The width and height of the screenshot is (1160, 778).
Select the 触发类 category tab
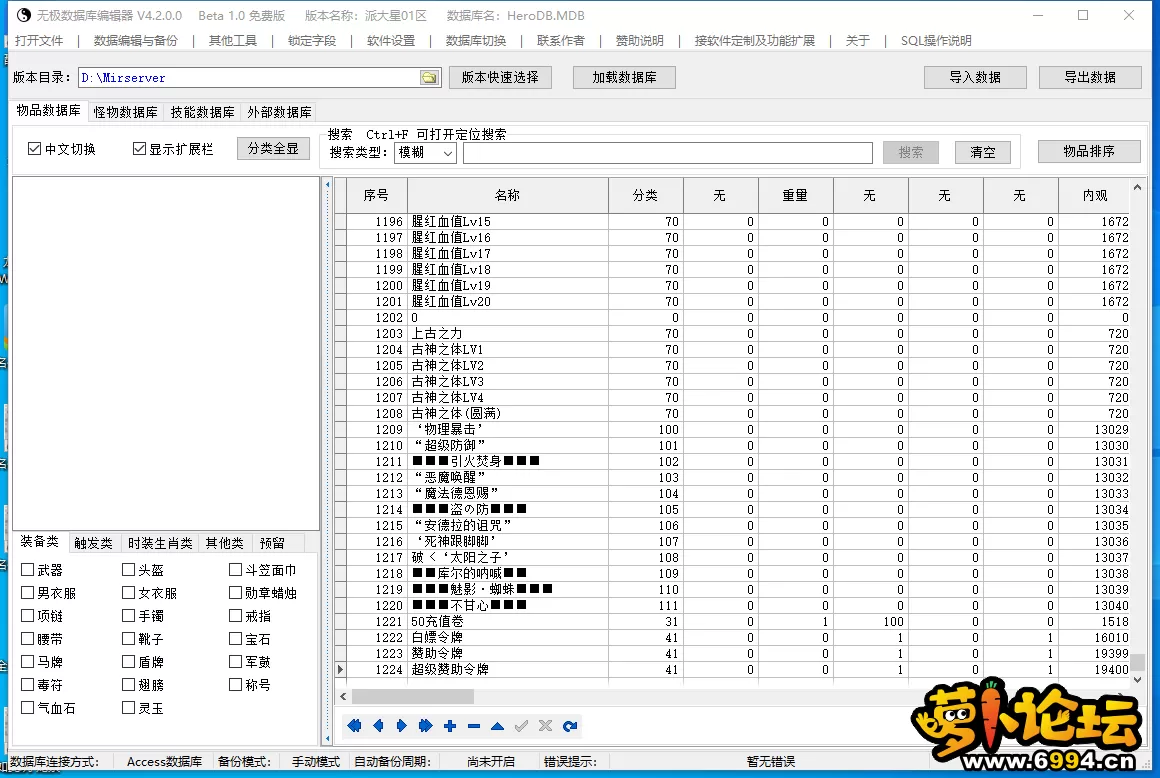tap(93, 544)
